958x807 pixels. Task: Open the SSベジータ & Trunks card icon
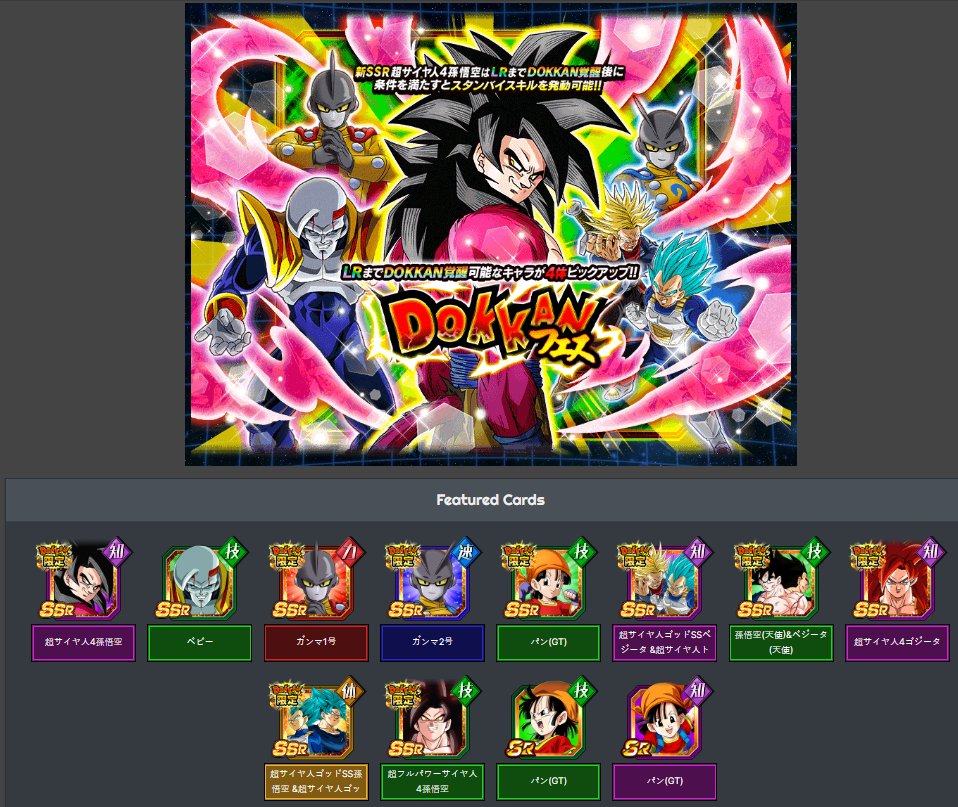click(664, 580)
